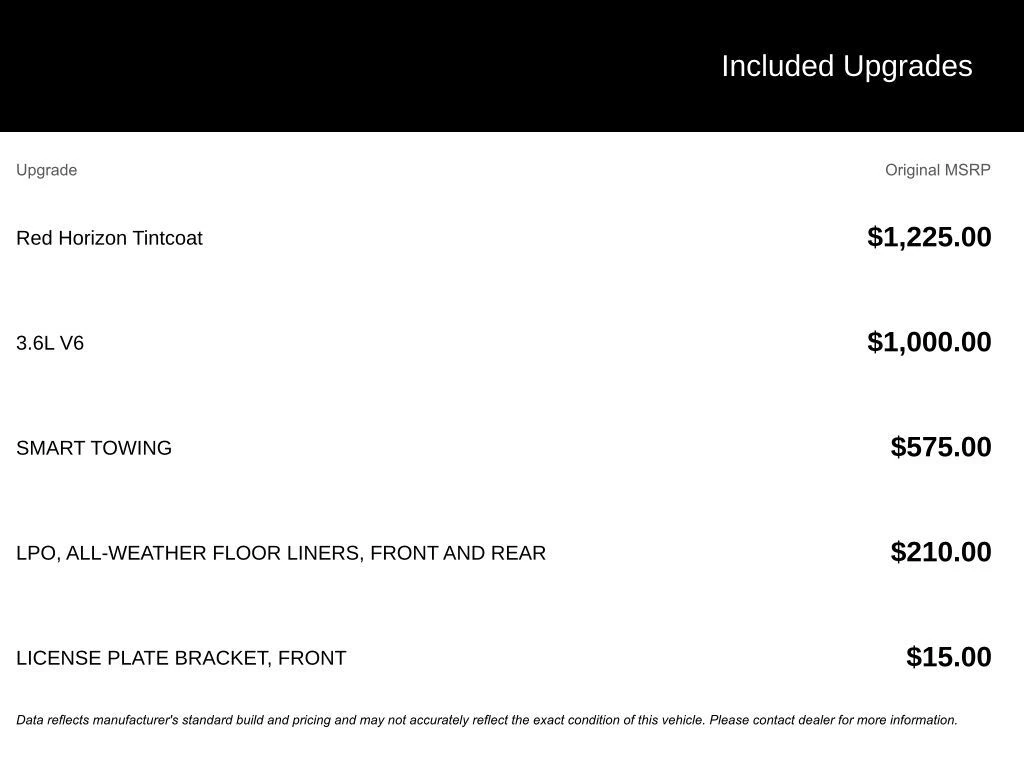Select the all-weather floor liners upgrade
The image size is (1024, 768).
[x=281, y=553]
